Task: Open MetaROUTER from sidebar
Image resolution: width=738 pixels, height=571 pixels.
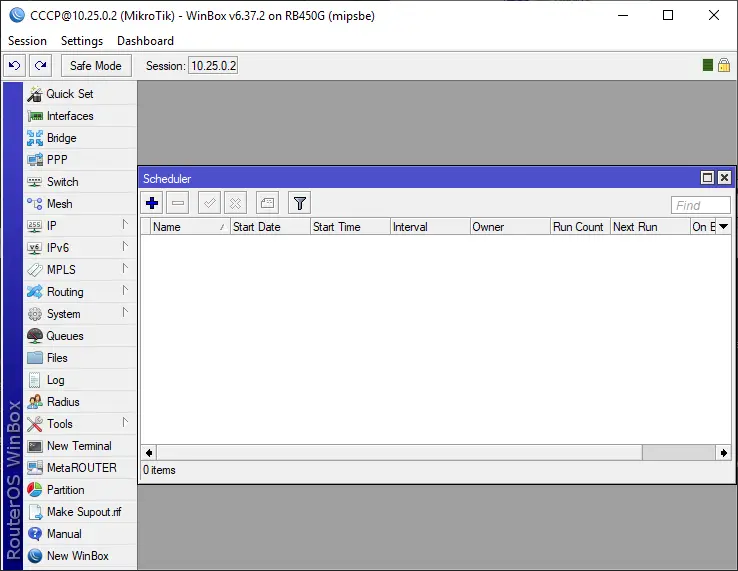Action: [x=80, y=468]
